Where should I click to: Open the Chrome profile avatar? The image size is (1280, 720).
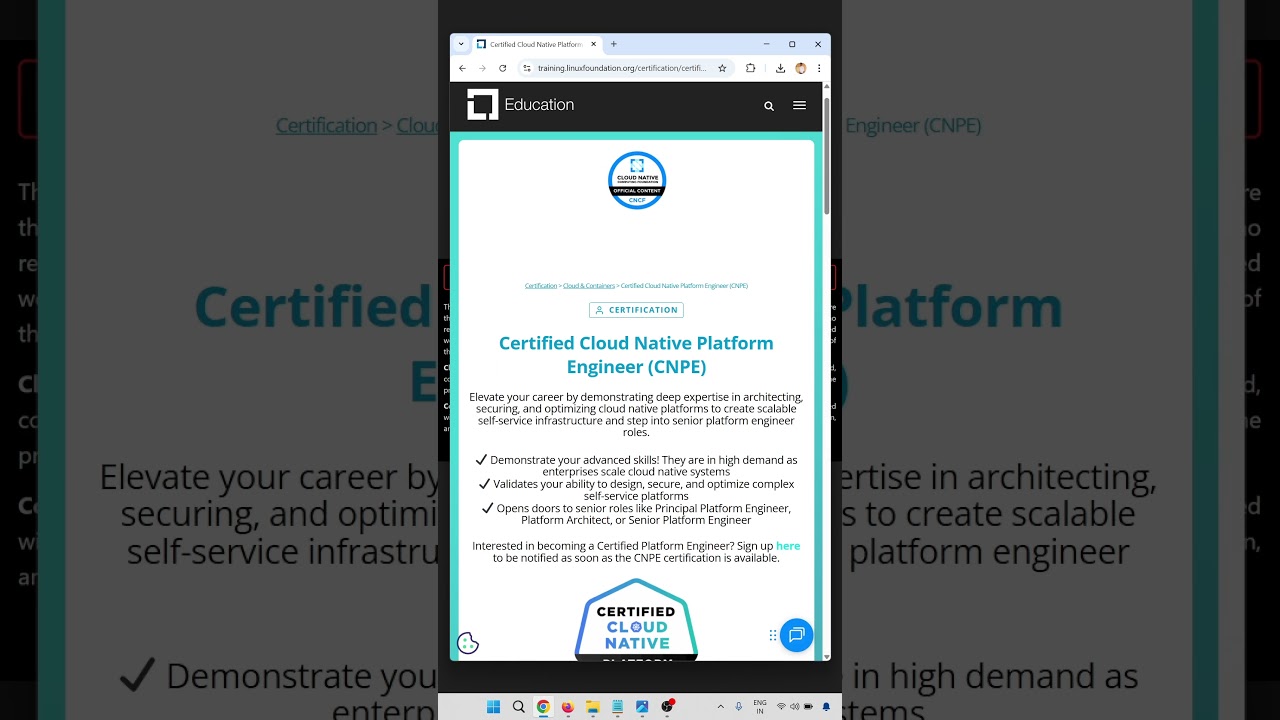pyautogui.click(x=801, y=68)
